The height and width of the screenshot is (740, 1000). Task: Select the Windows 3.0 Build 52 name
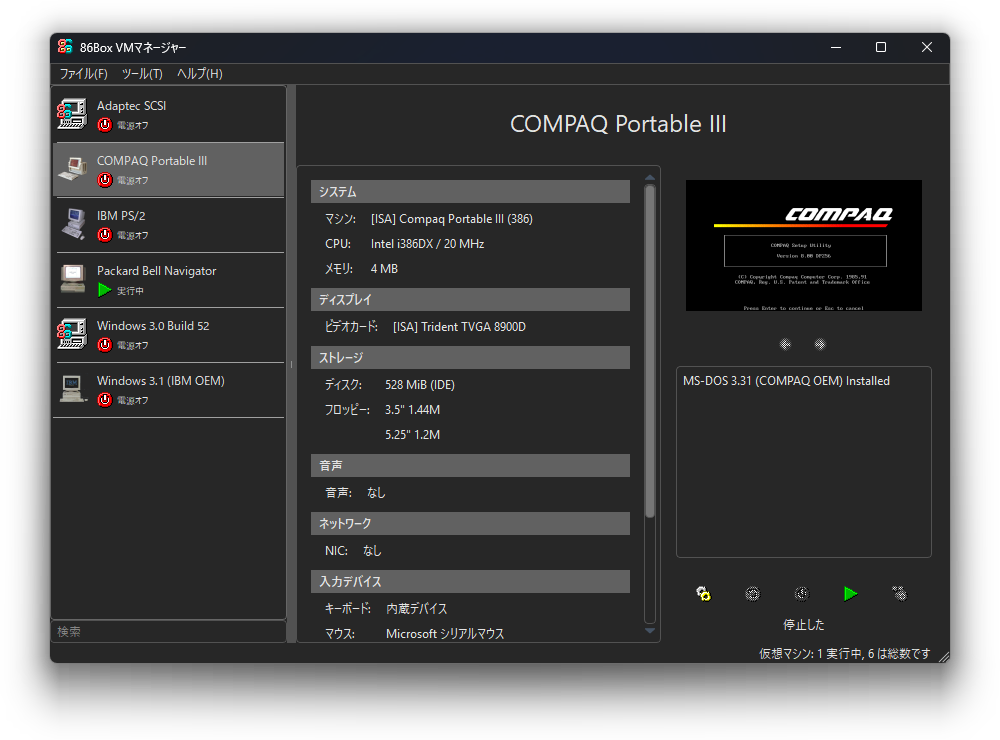[153, 325]
